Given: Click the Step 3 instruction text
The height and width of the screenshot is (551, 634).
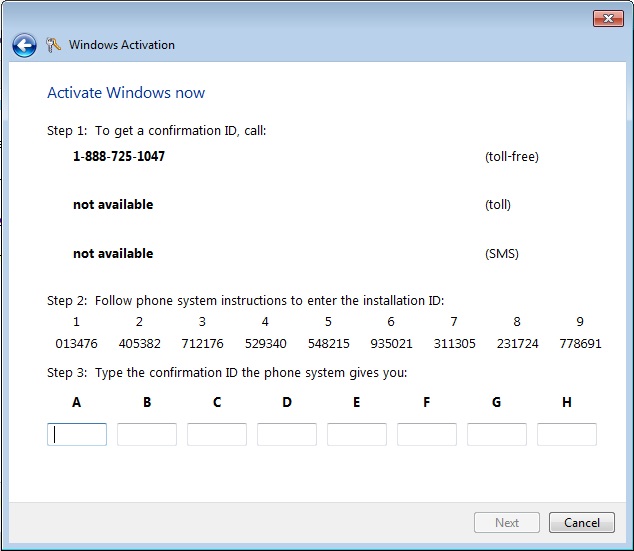Looking at the screenshot, I should (x=227, y=373).
